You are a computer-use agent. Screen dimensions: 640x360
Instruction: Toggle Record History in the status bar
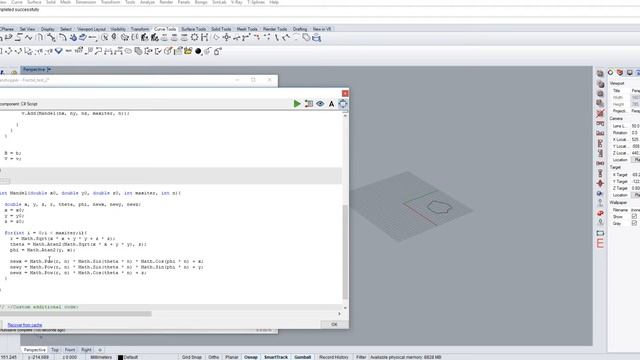[x=333, y=357]
